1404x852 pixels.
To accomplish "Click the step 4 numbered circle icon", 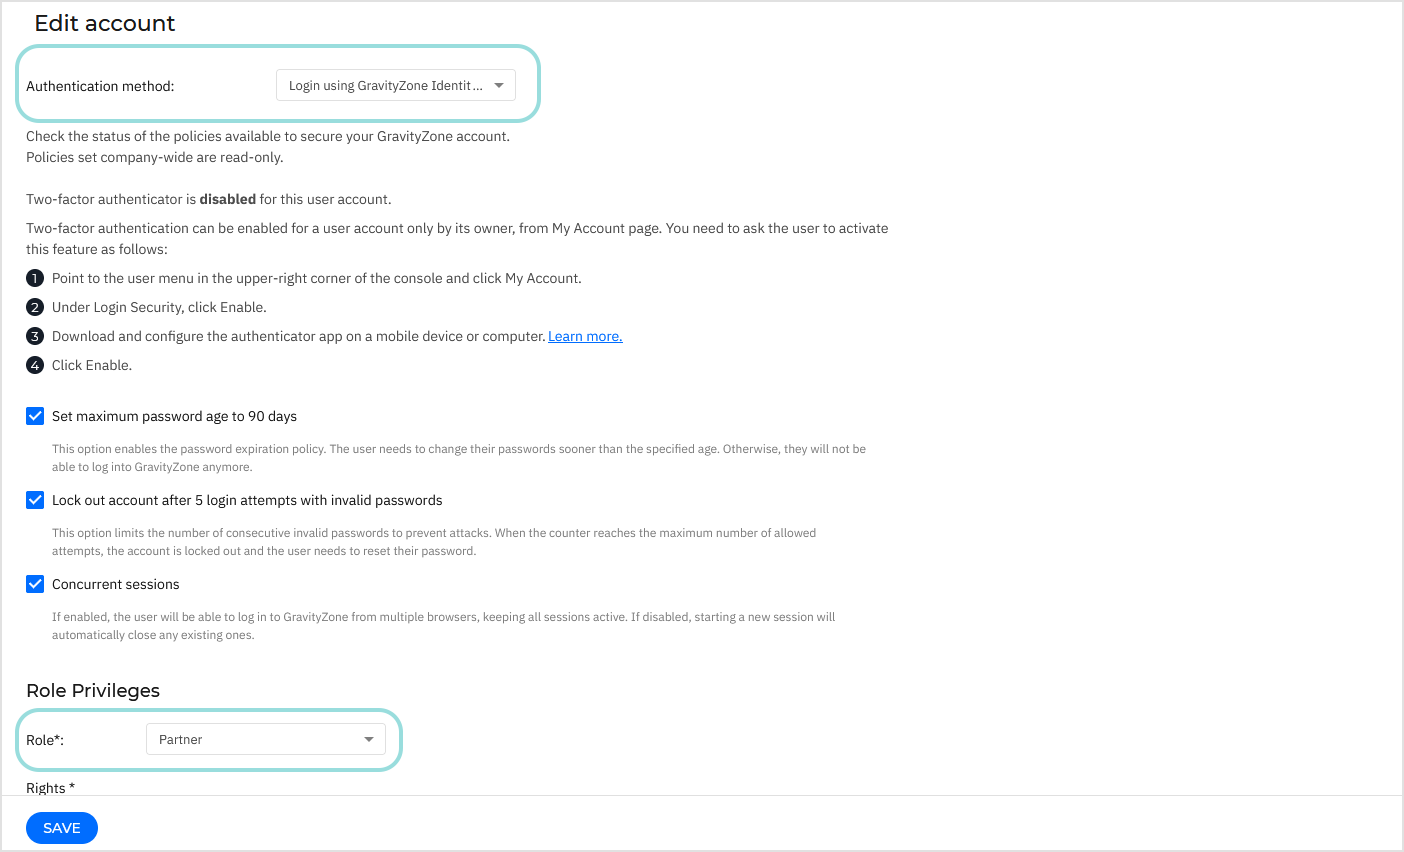I will 35,364.
